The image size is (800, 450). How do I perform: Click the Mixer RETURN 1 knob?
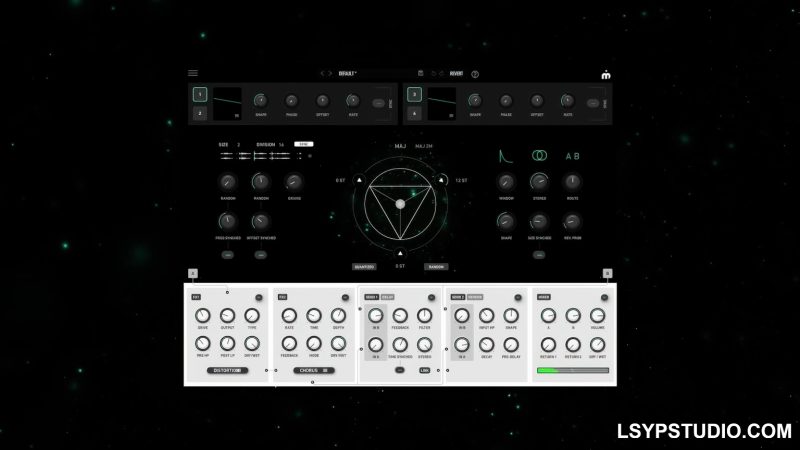[x=548, y=345]
